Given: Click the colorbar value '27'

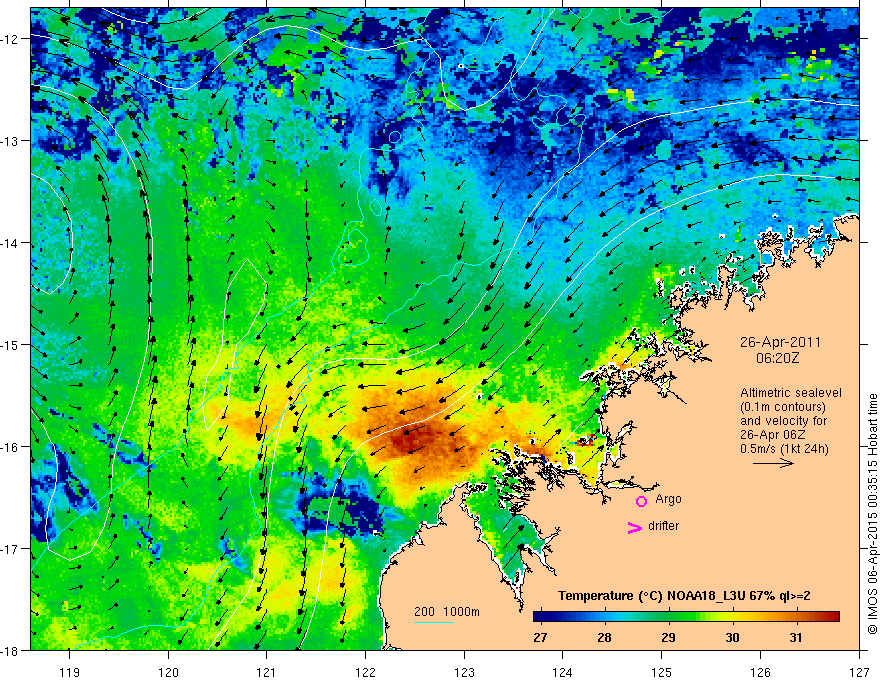Looking at the screenshot, I should [x=540, y=637].
